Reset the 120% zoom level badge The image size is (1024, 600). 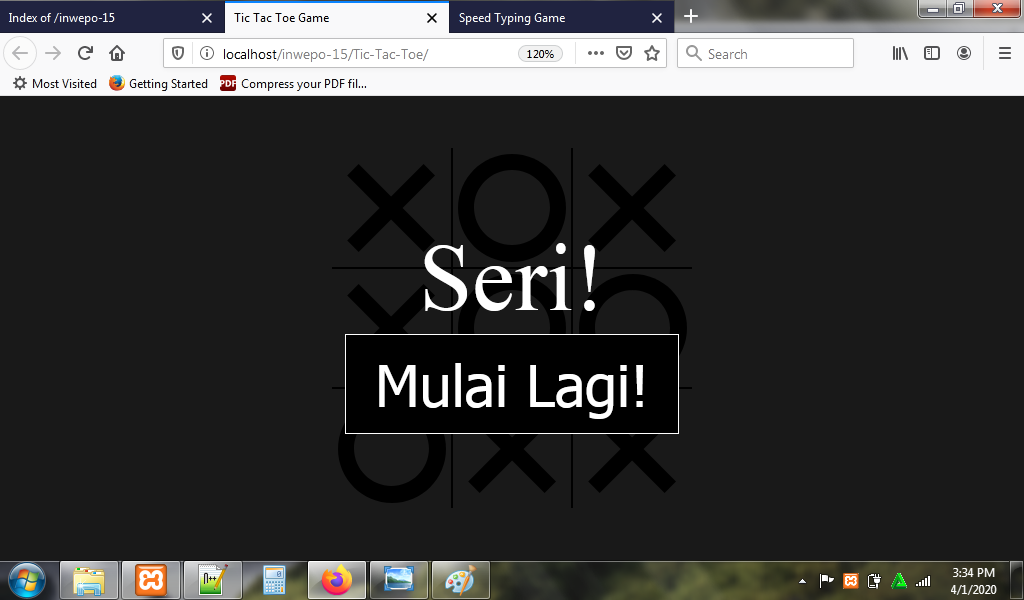point(540,54)
